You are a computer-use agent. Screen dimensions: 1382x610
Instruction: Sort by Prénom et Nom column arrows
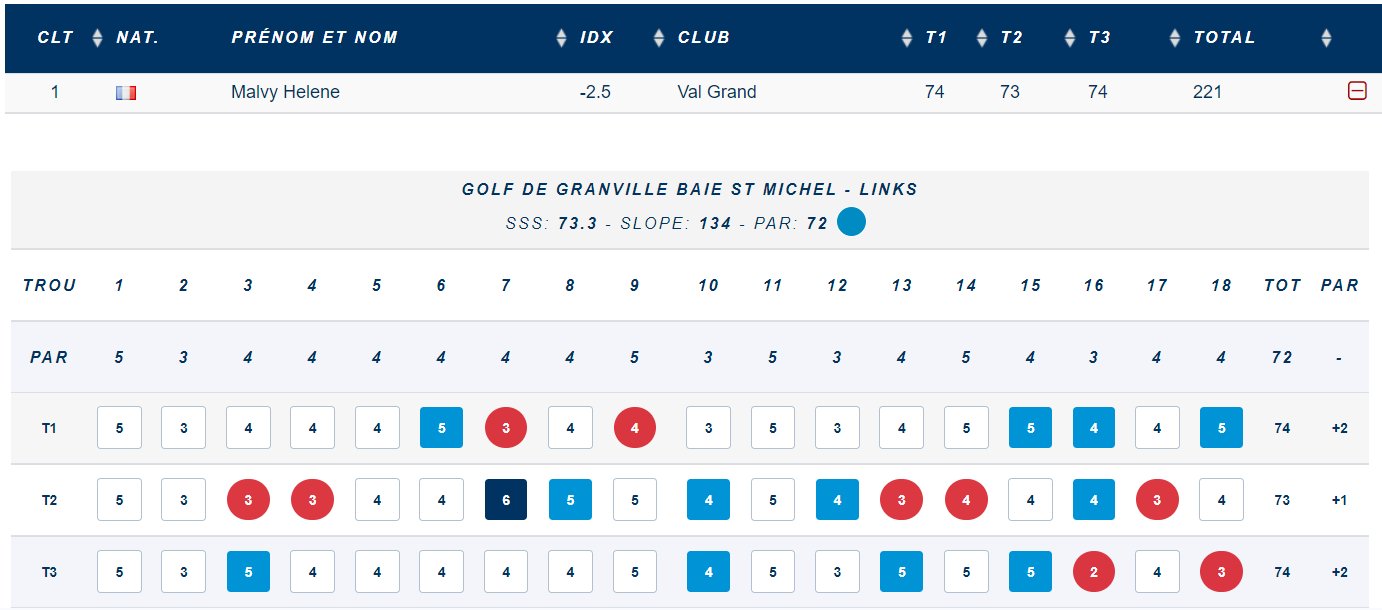pos(561,38)
